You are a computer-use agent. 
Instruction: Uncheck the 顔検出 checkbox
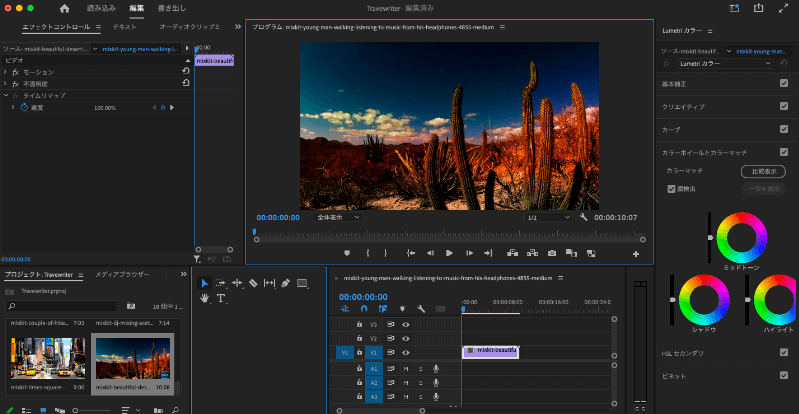click(672, 188)
